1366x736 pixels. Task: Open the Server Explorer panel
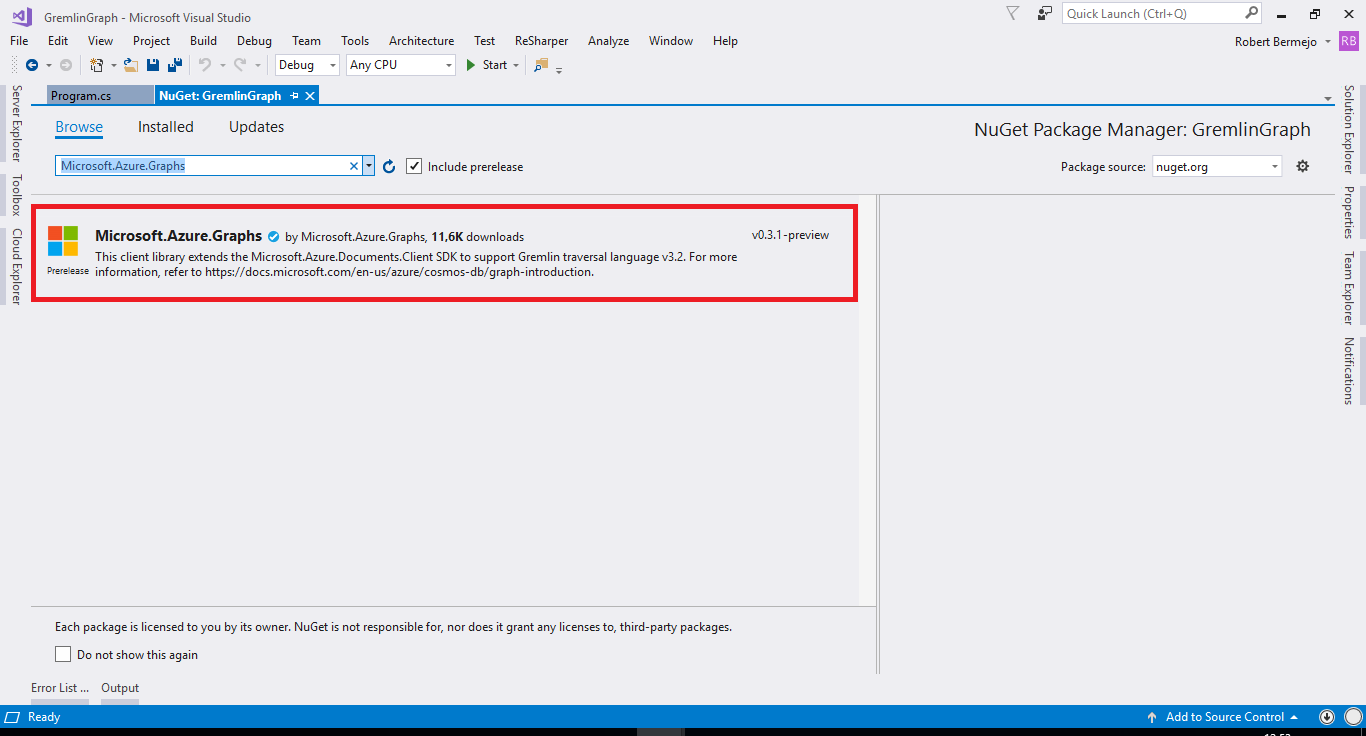[x=15, y=120]
